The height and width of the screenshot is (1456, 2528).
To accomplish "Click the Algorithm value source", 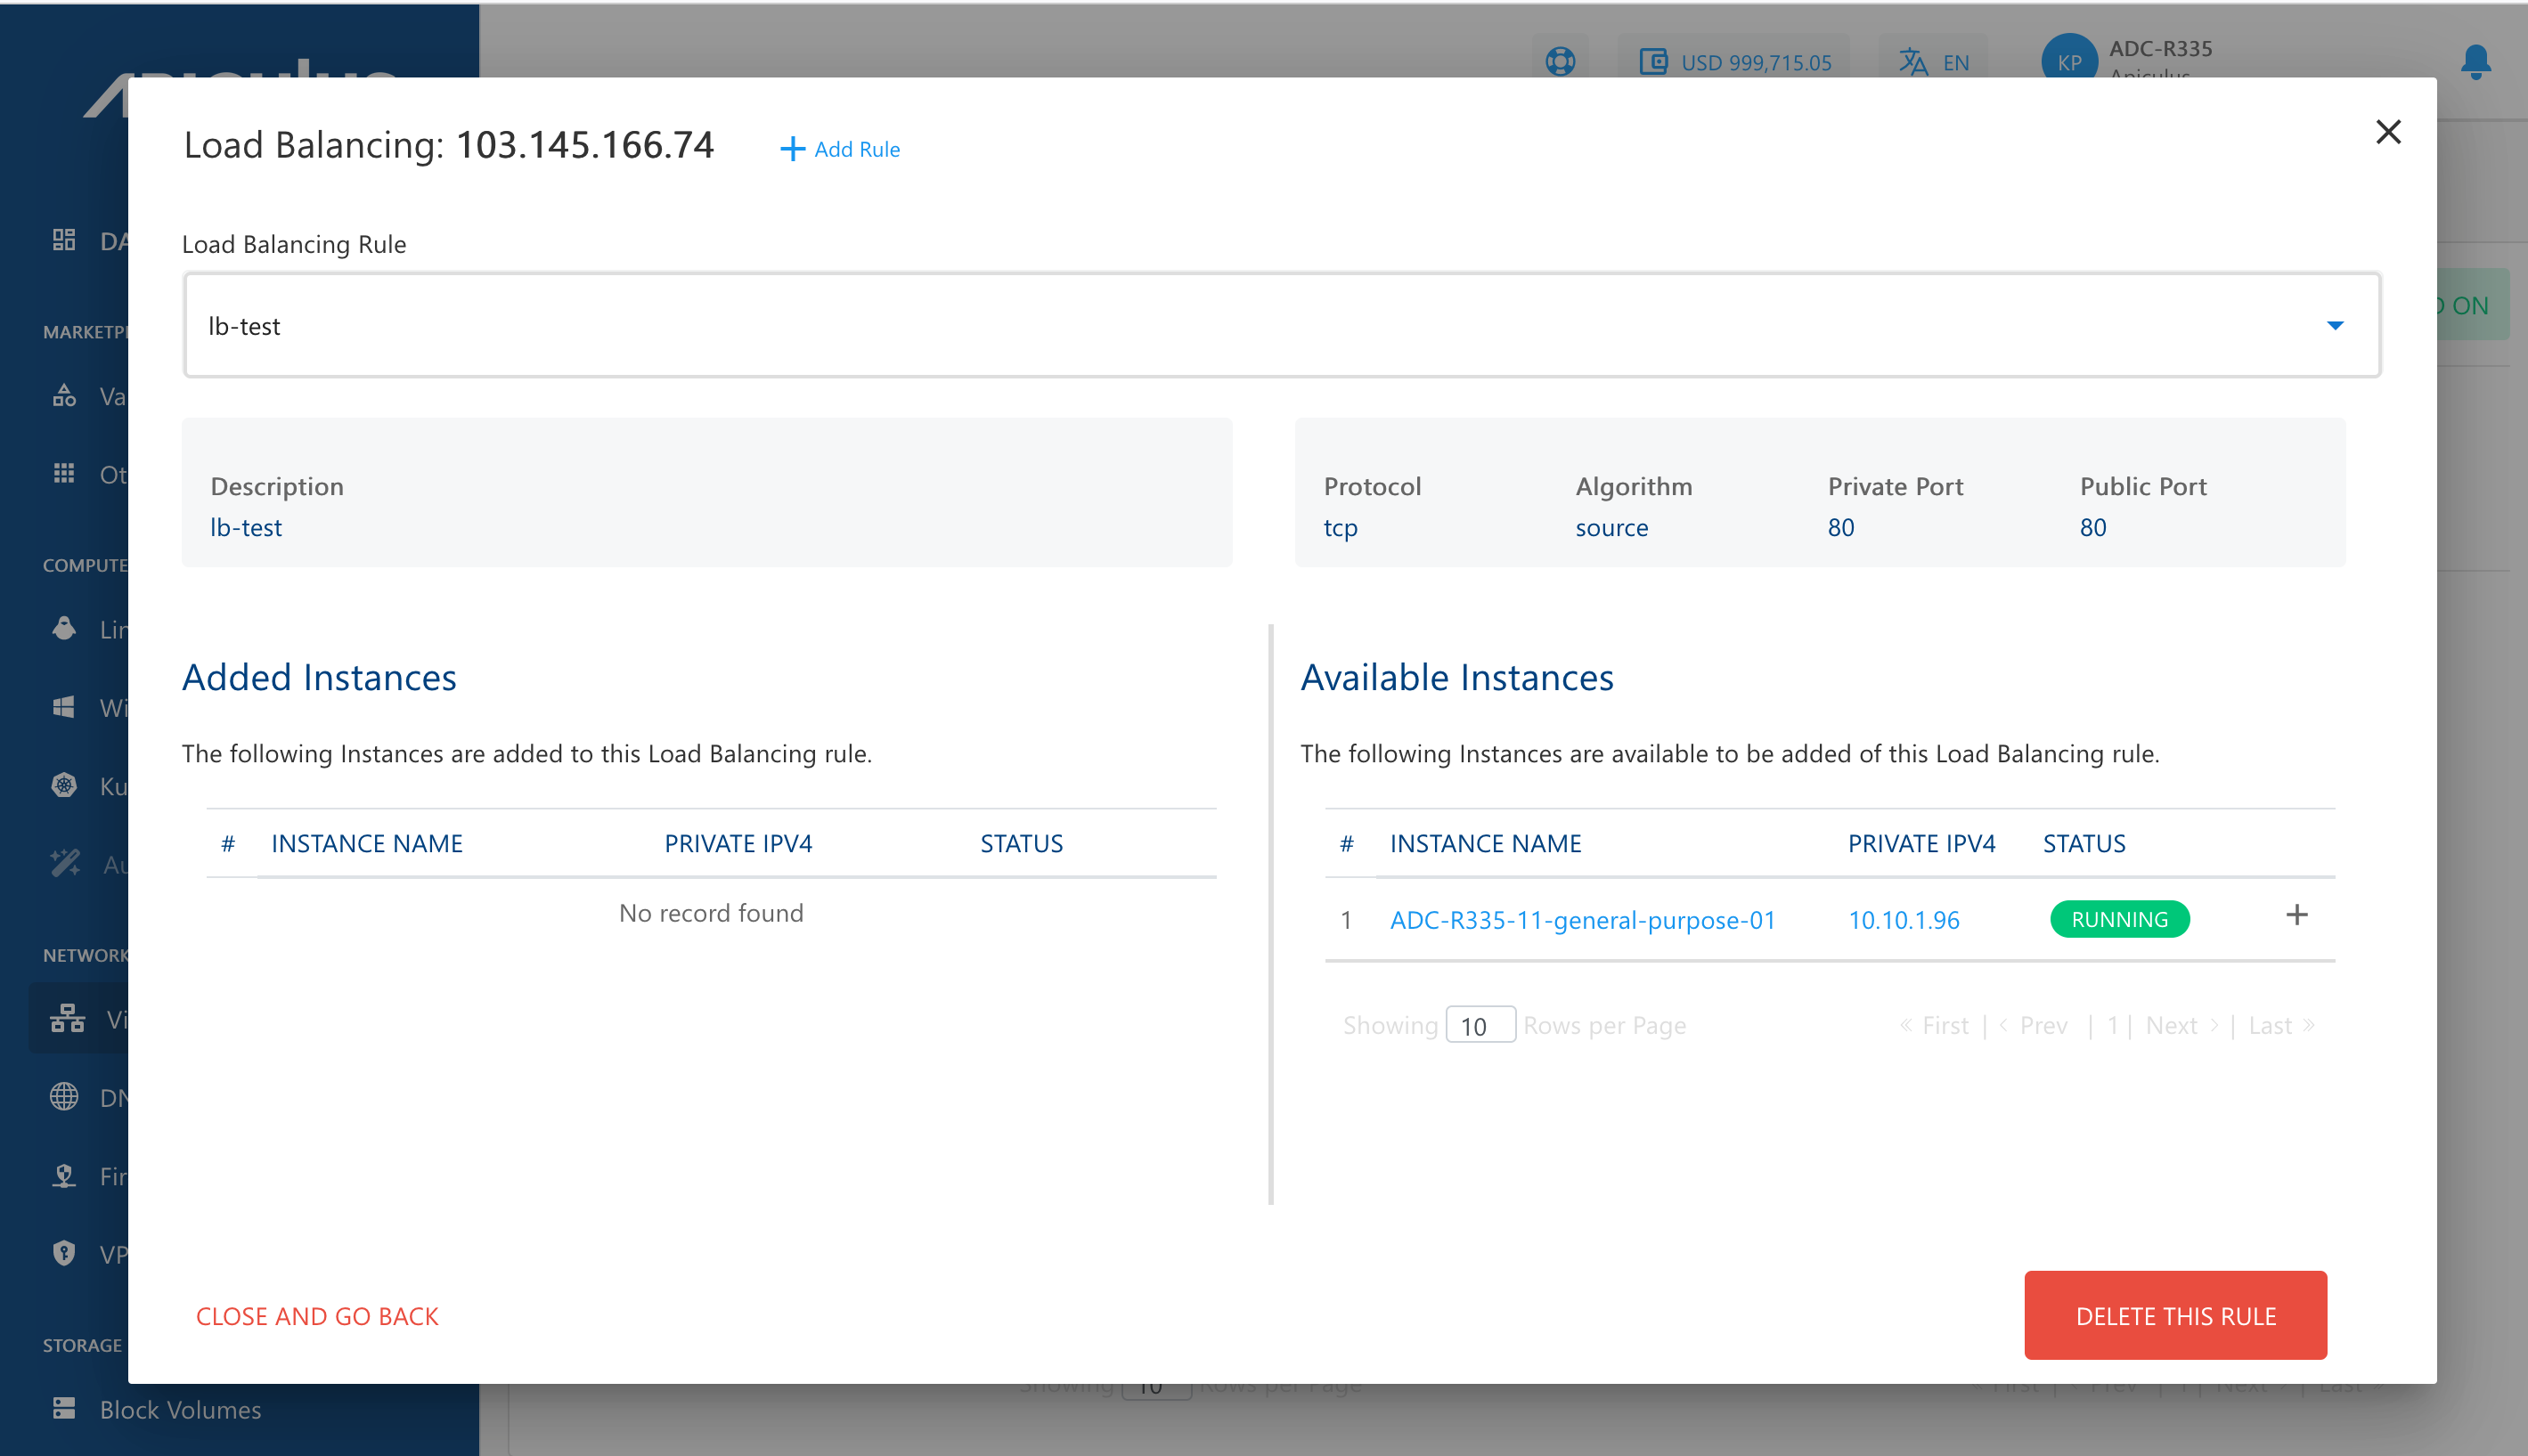I will tap(1611, 527).
